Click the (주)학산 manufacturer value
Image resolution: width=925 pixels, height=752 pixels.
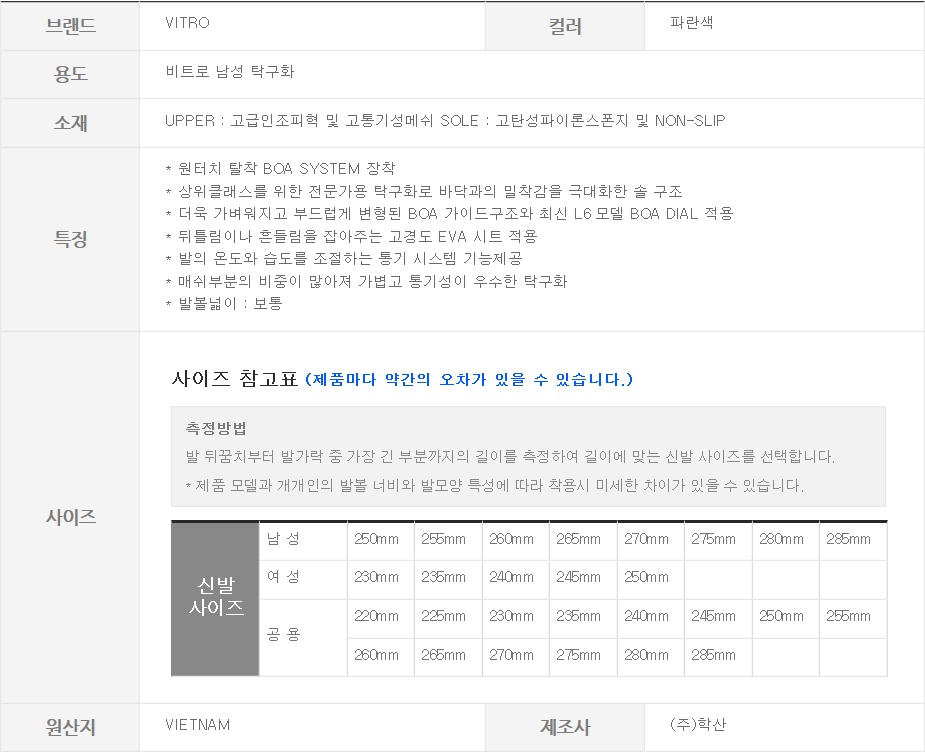[x=698, y=724]
